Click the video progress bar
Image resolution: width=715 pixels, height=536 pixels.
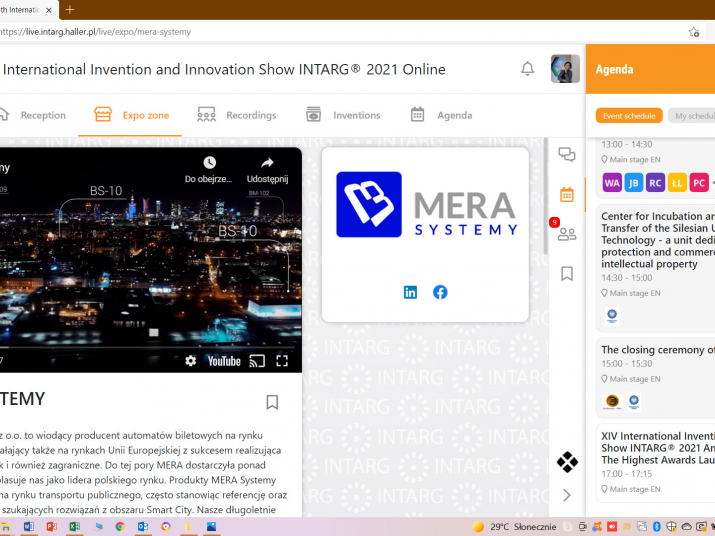pyautogui.click(x=150, y=347)
